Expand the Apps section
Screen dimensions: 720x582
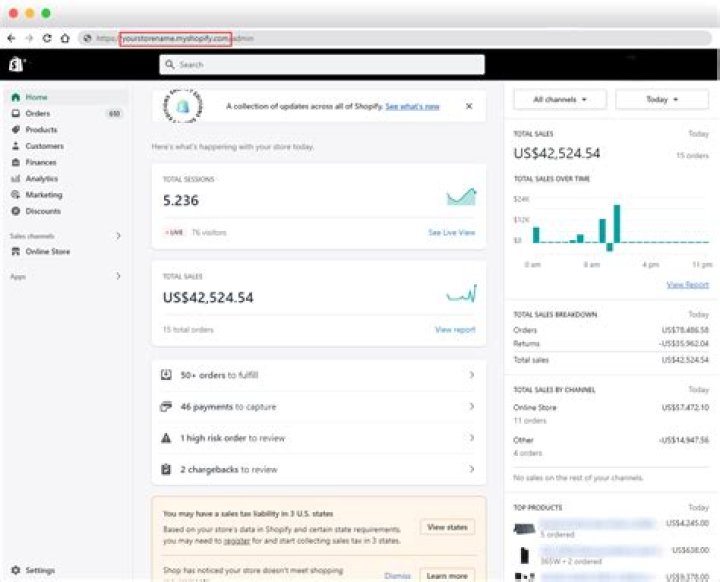[118, 276]
